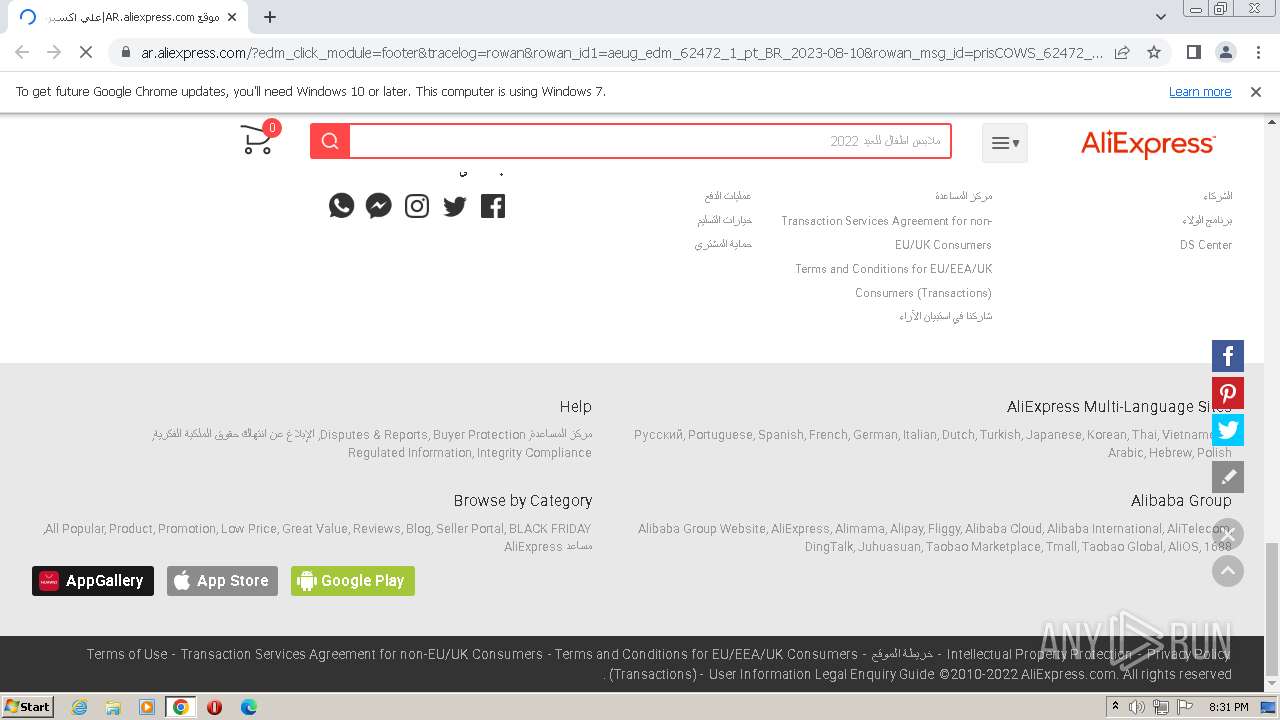The width and height of the screenshot is (1280, 720).
Task: Open Terms and Conditions for EU/EEA/UK link
Action: point(894,281)
